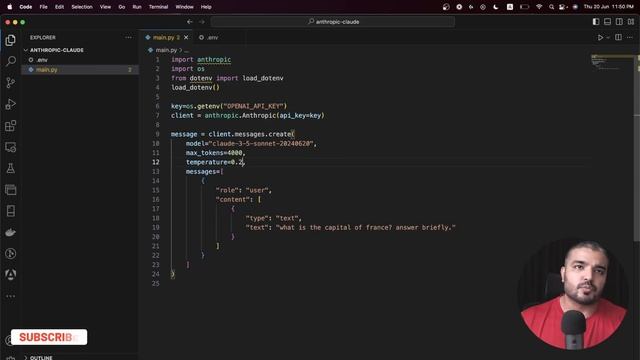Expand the OUTLINE section

coord(38,357)
